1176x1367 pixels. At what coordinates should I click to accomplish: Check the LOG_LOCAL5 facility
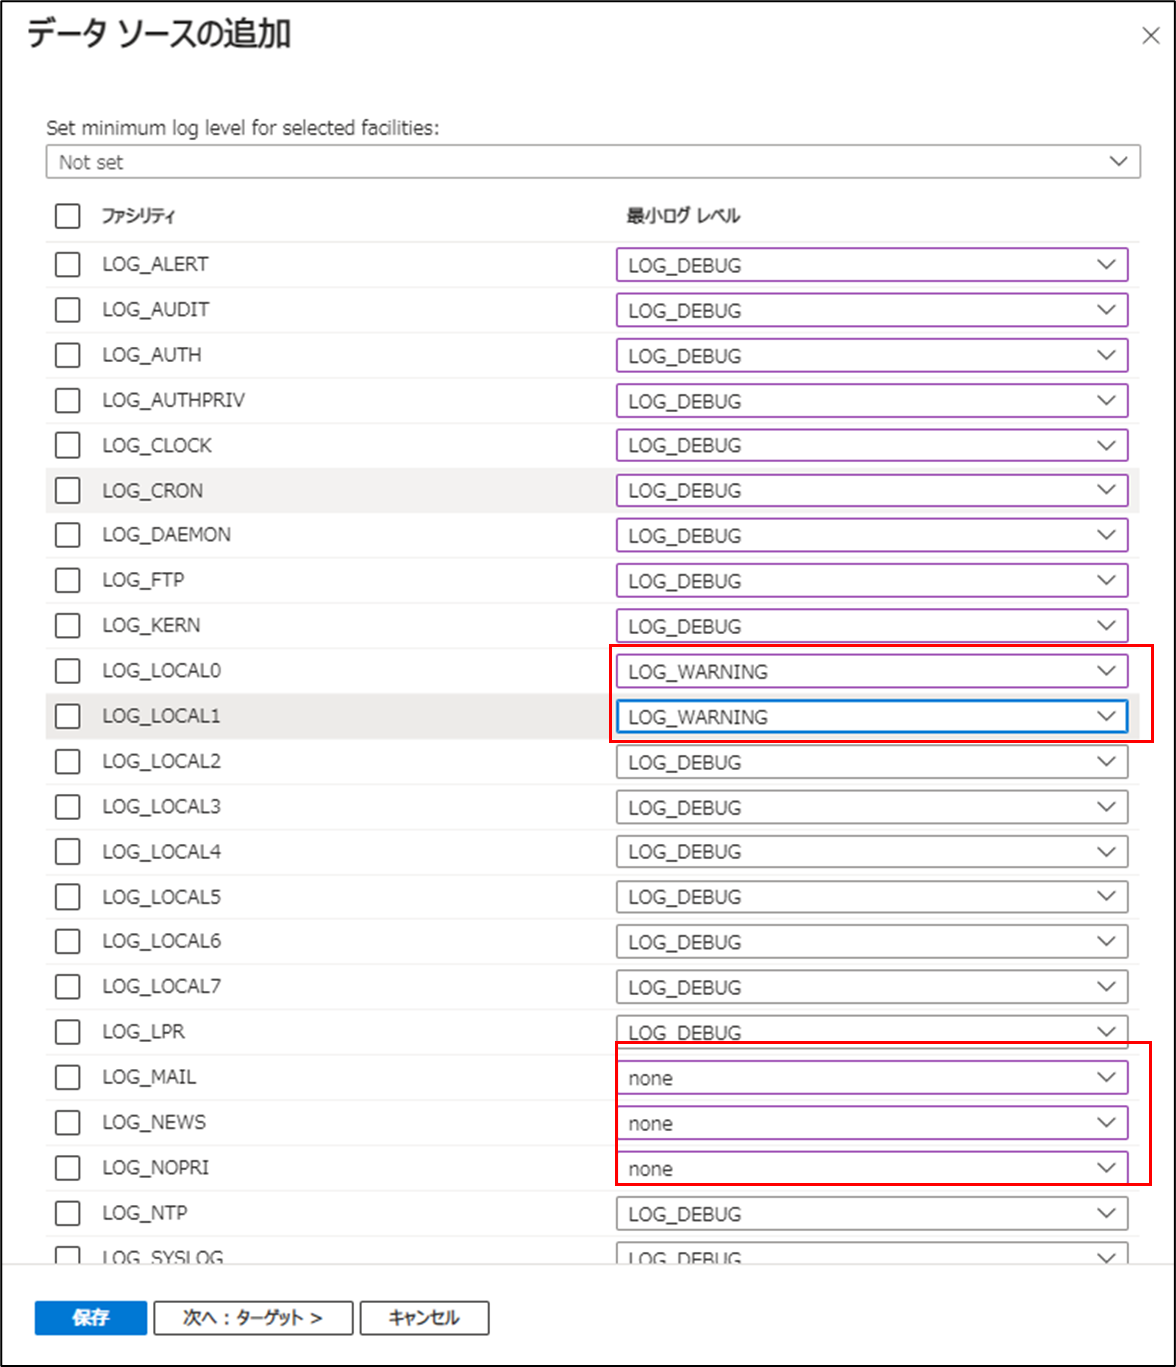[66, 896]
